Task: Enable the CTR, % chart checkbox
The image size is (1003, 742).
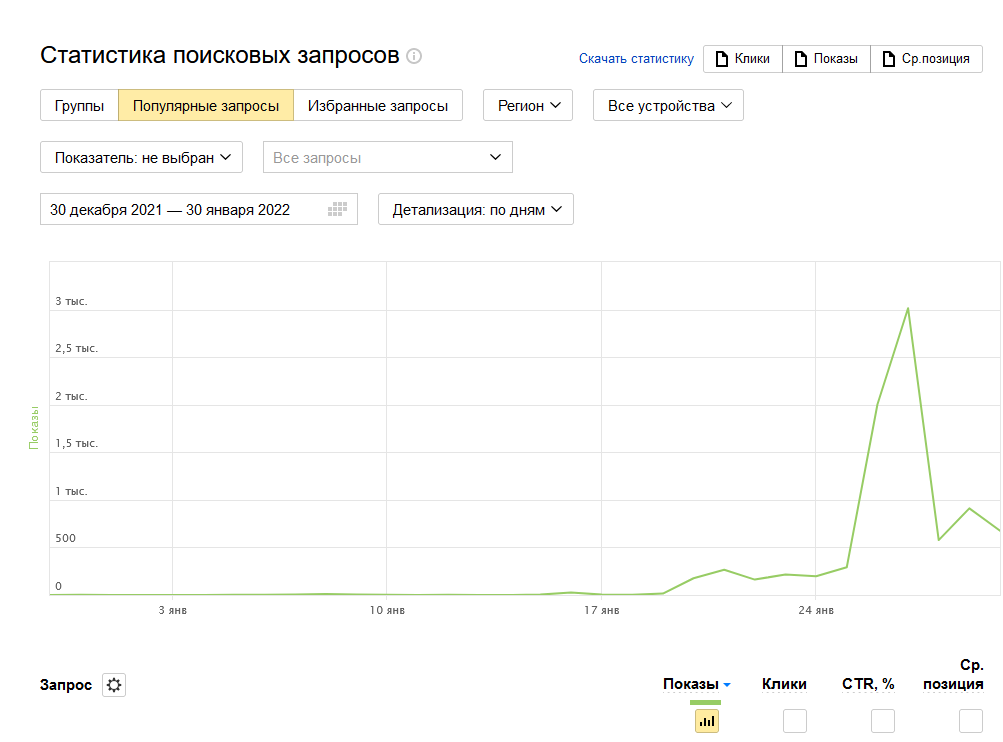Action: point(883,722)
